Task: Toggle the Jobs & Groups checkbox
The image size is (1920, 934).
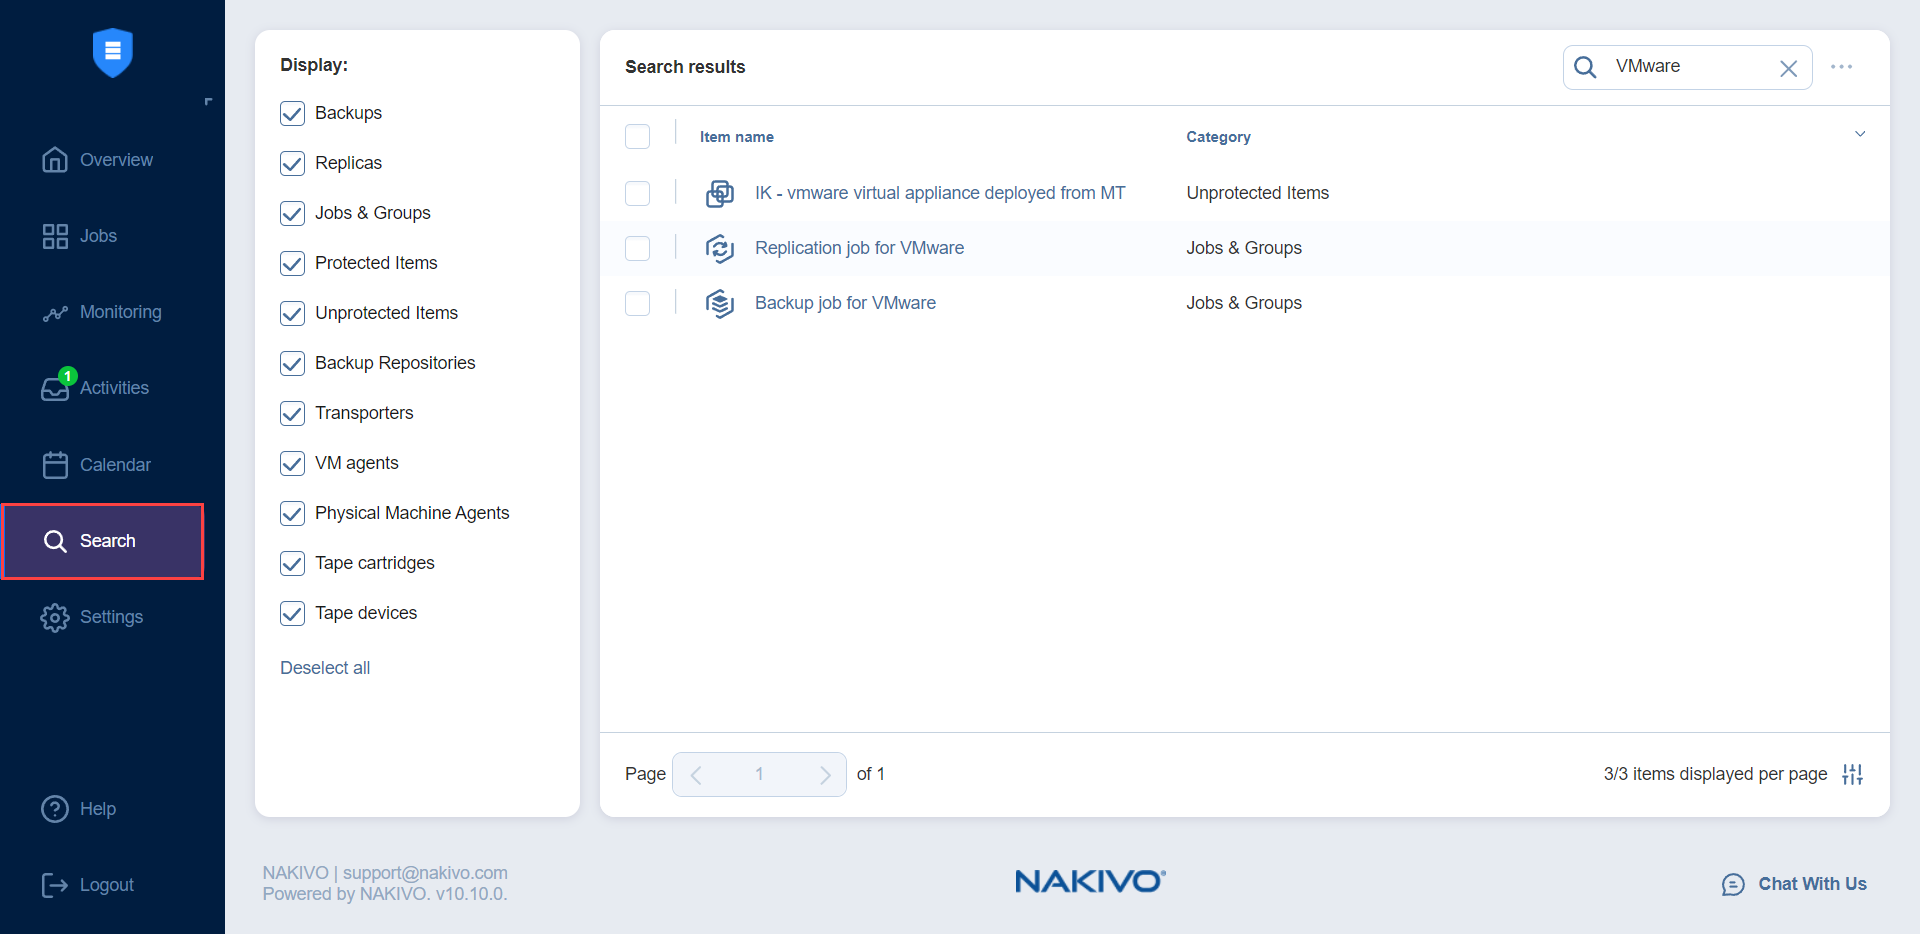Action: coord(292,213)
